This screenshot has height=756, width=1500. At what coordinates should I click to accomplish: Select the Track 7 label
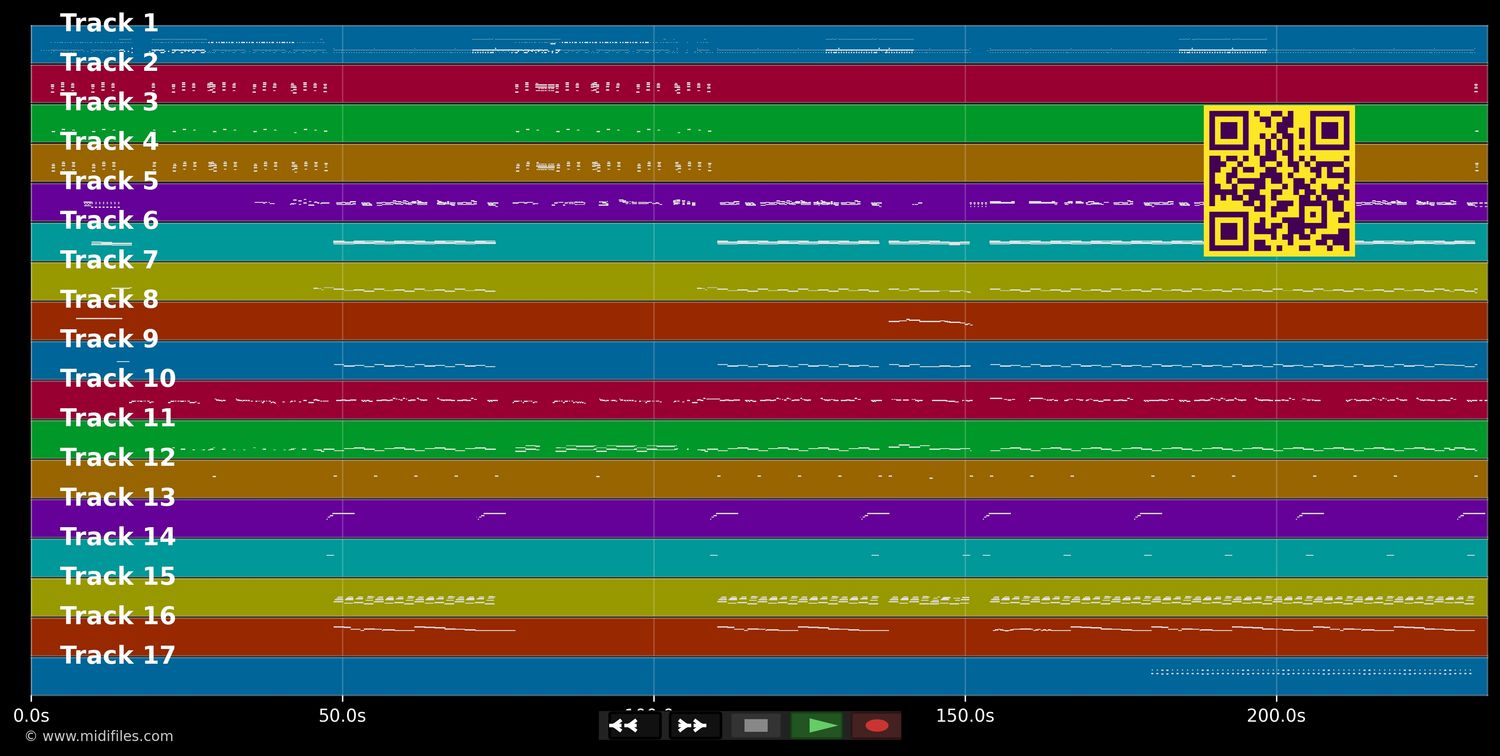click(109, 261)
